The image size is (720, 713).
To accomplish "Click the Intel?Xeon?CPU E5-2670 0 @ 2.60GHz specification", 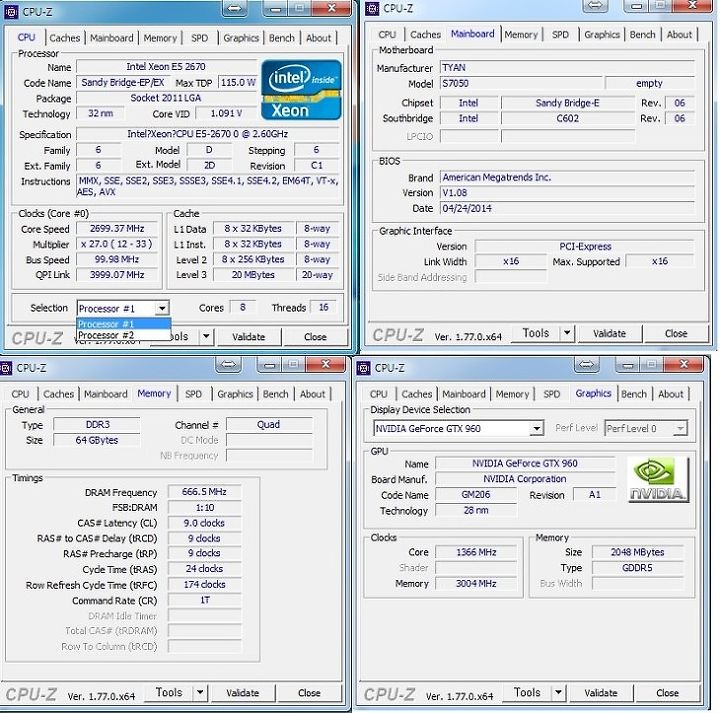I will 208,134.
